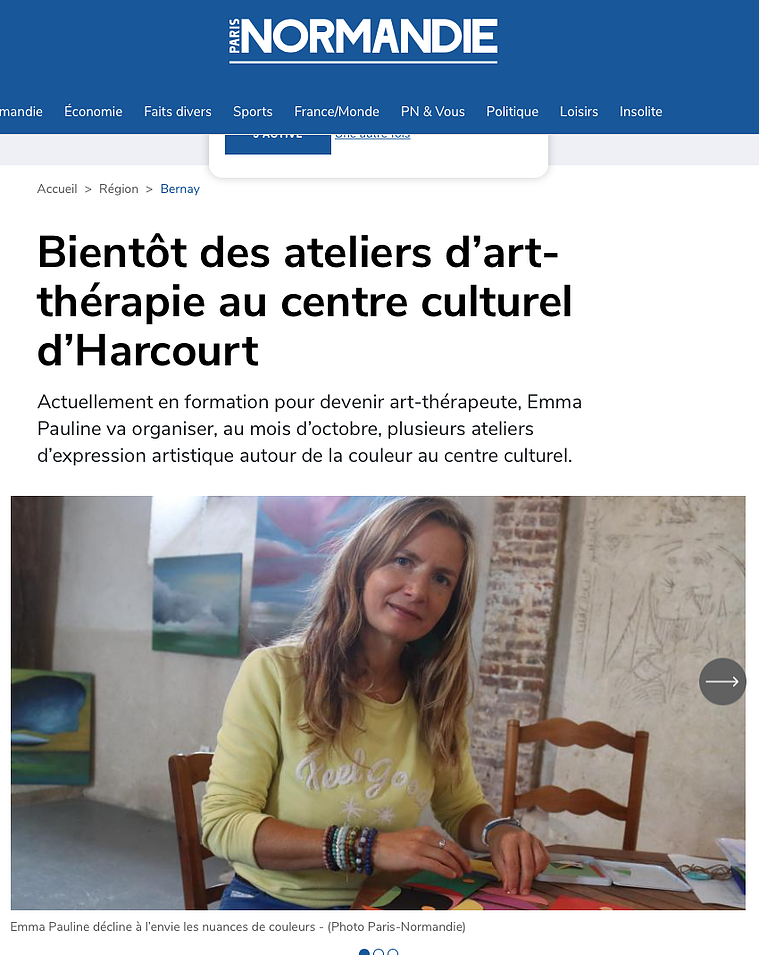The height and width of the screenshot is (955, 759).
Task: Advance photo carousel with right arrow
Action: pos(722,682)
